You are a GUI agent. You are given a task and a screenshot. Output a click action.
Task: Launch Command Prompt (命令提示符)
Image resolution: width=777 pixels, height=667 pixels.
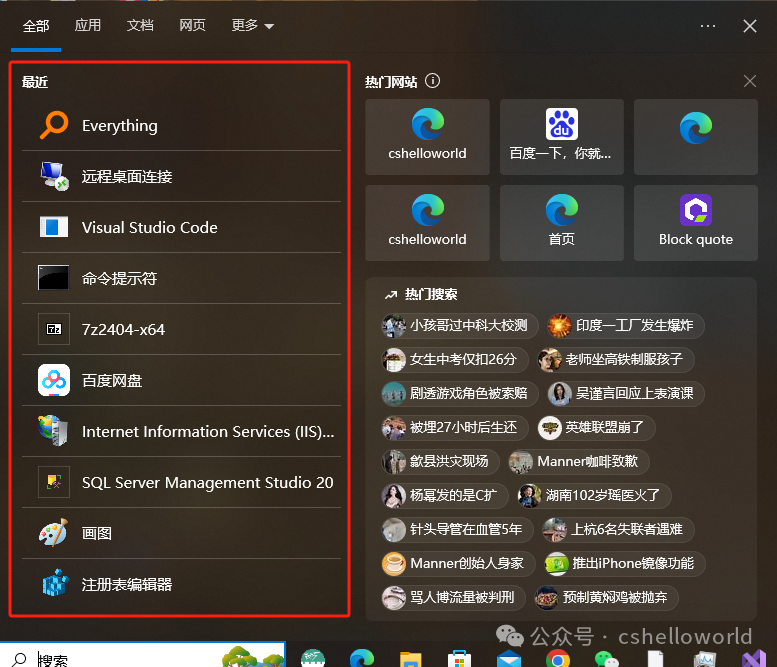pos(119,279)
